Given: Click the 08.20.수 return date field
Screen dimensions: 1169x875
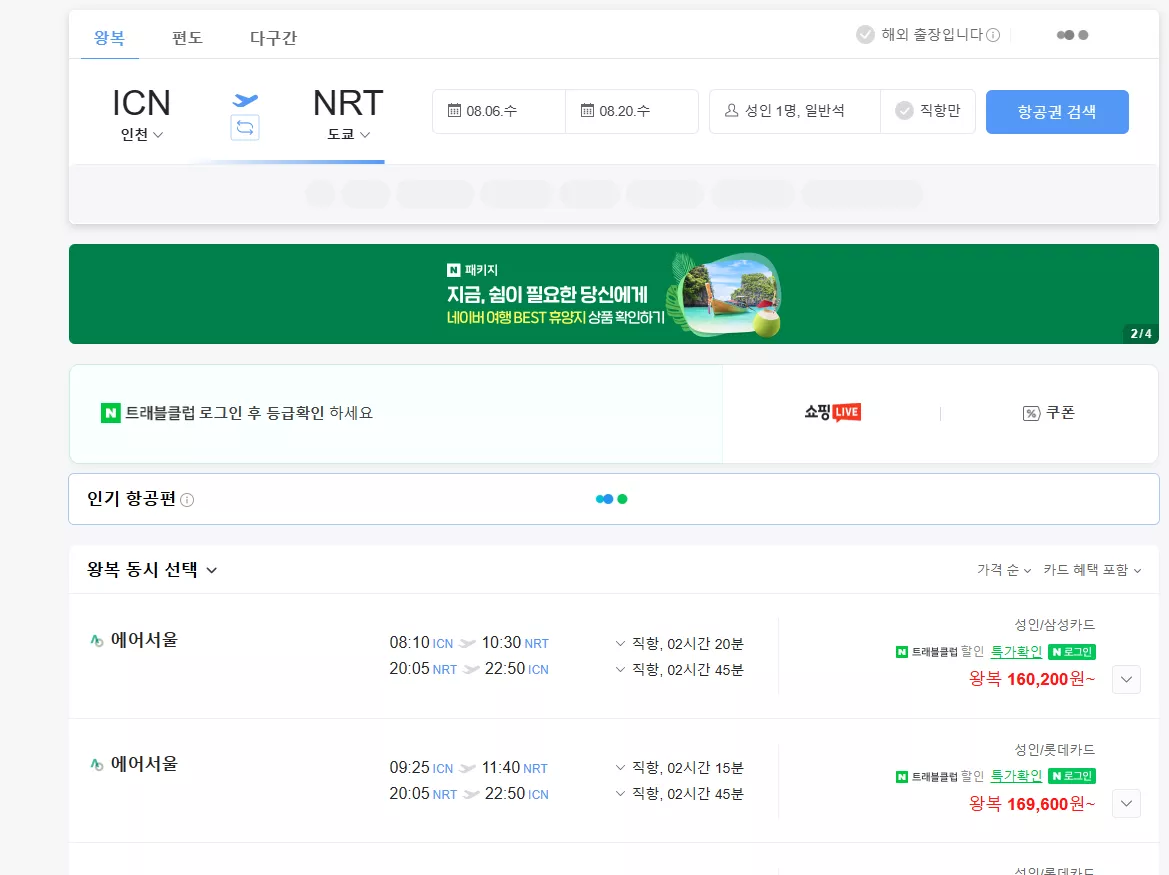Looking at the screenshot, I should click(631, 111).
